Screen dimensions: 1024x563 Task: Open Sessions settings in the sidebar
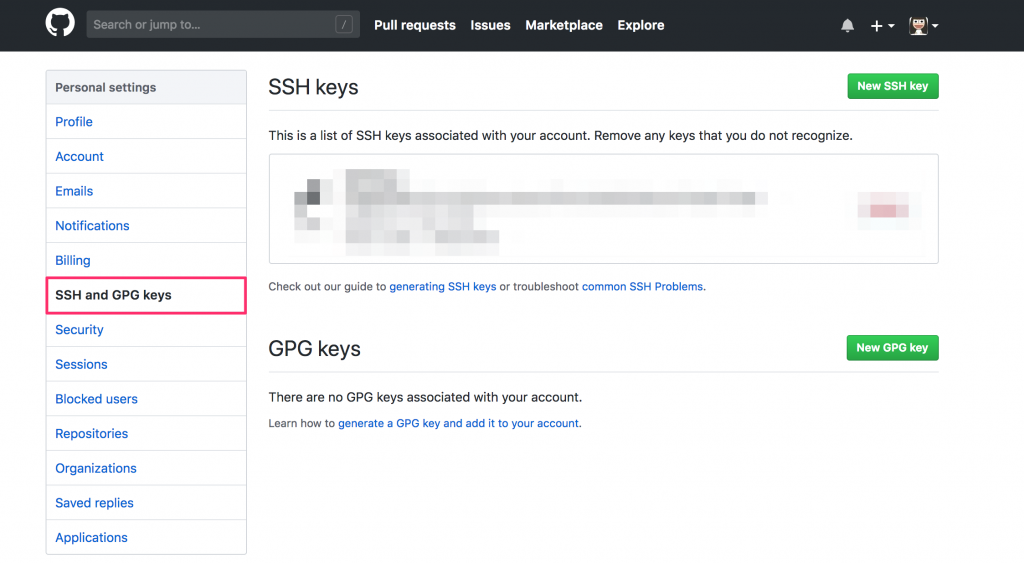coord(146,364)
